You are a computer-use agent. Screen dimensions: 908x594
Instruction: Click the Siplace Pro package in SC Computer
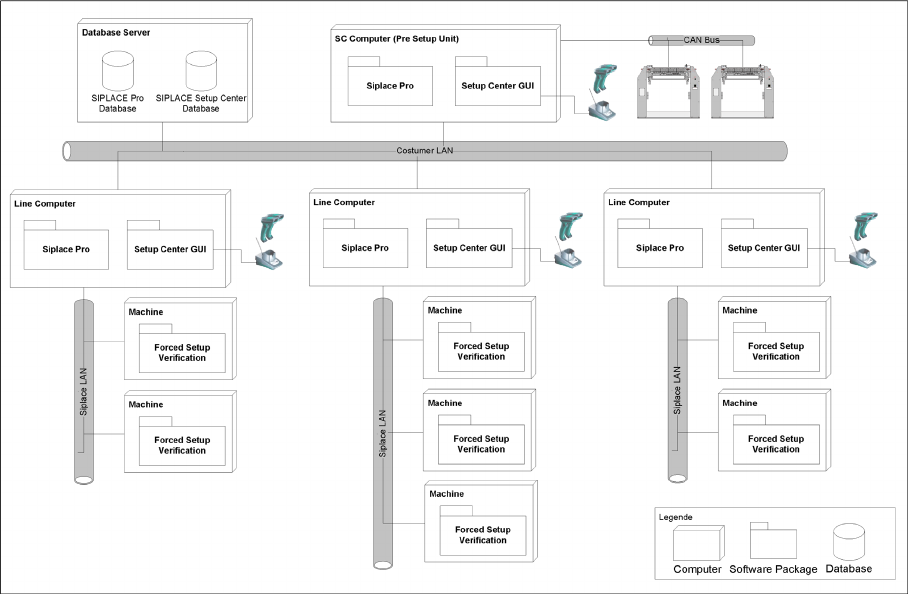(390, 81)
